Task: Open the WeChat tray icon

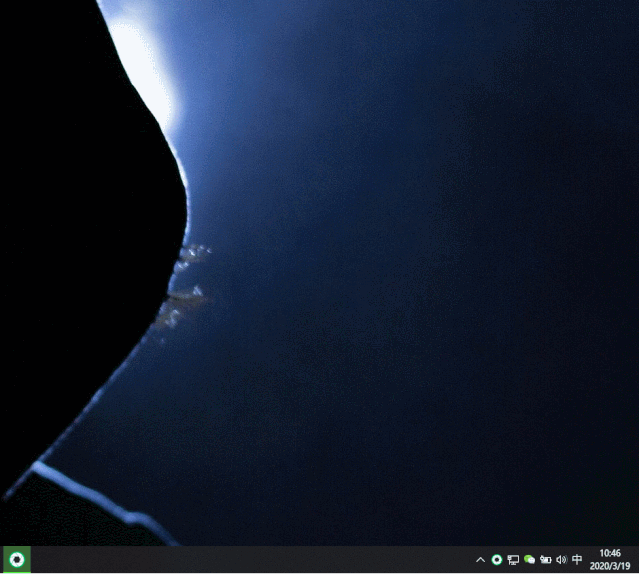Action: pos(529,560)
